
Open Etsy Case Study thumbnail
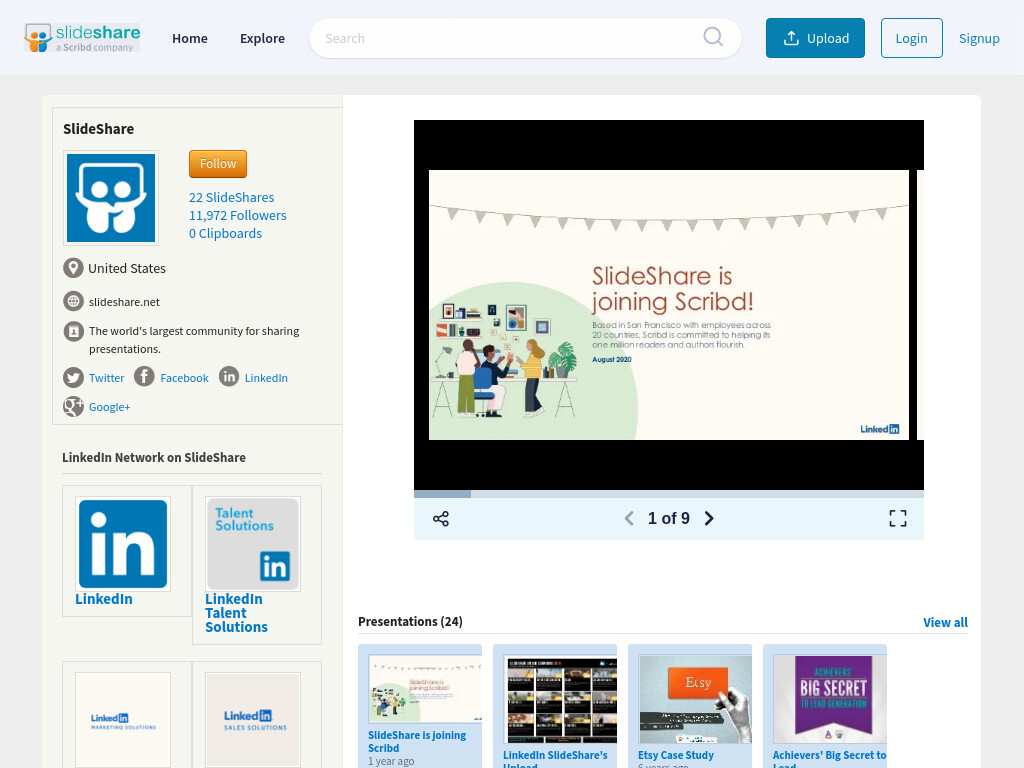[695, 699]
